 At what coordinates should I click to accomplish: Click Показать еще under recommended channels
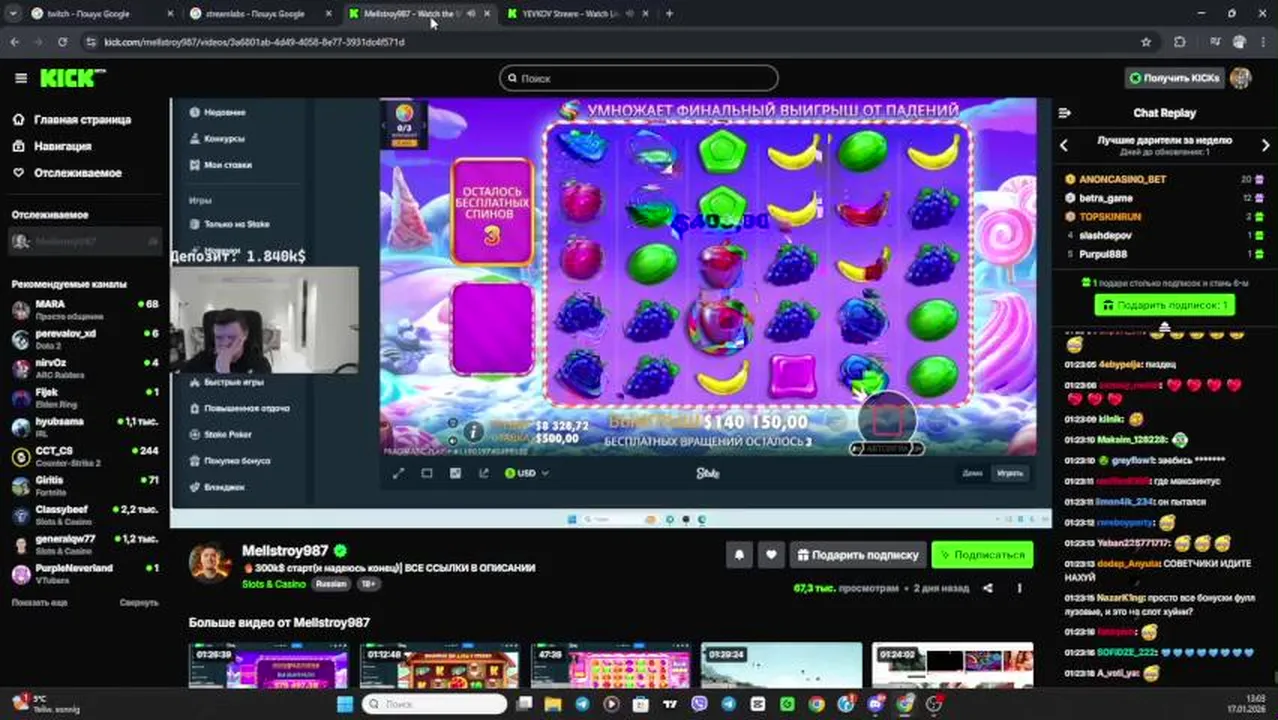tap(39, 603)
